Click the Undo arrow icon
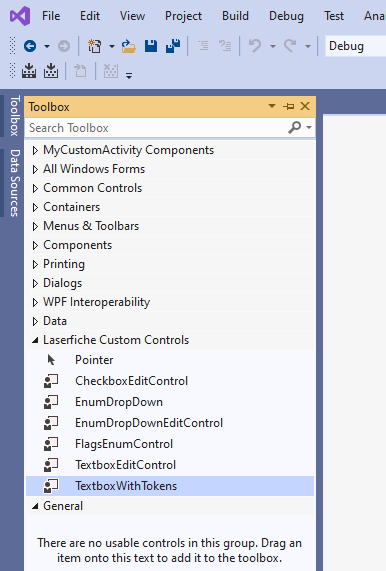 [x=255, y=46]
